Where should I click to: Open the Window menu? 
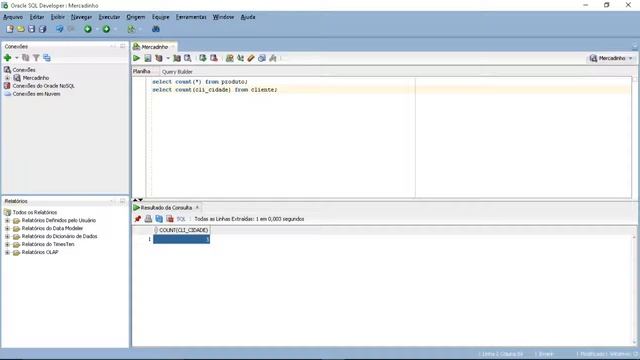223,17
